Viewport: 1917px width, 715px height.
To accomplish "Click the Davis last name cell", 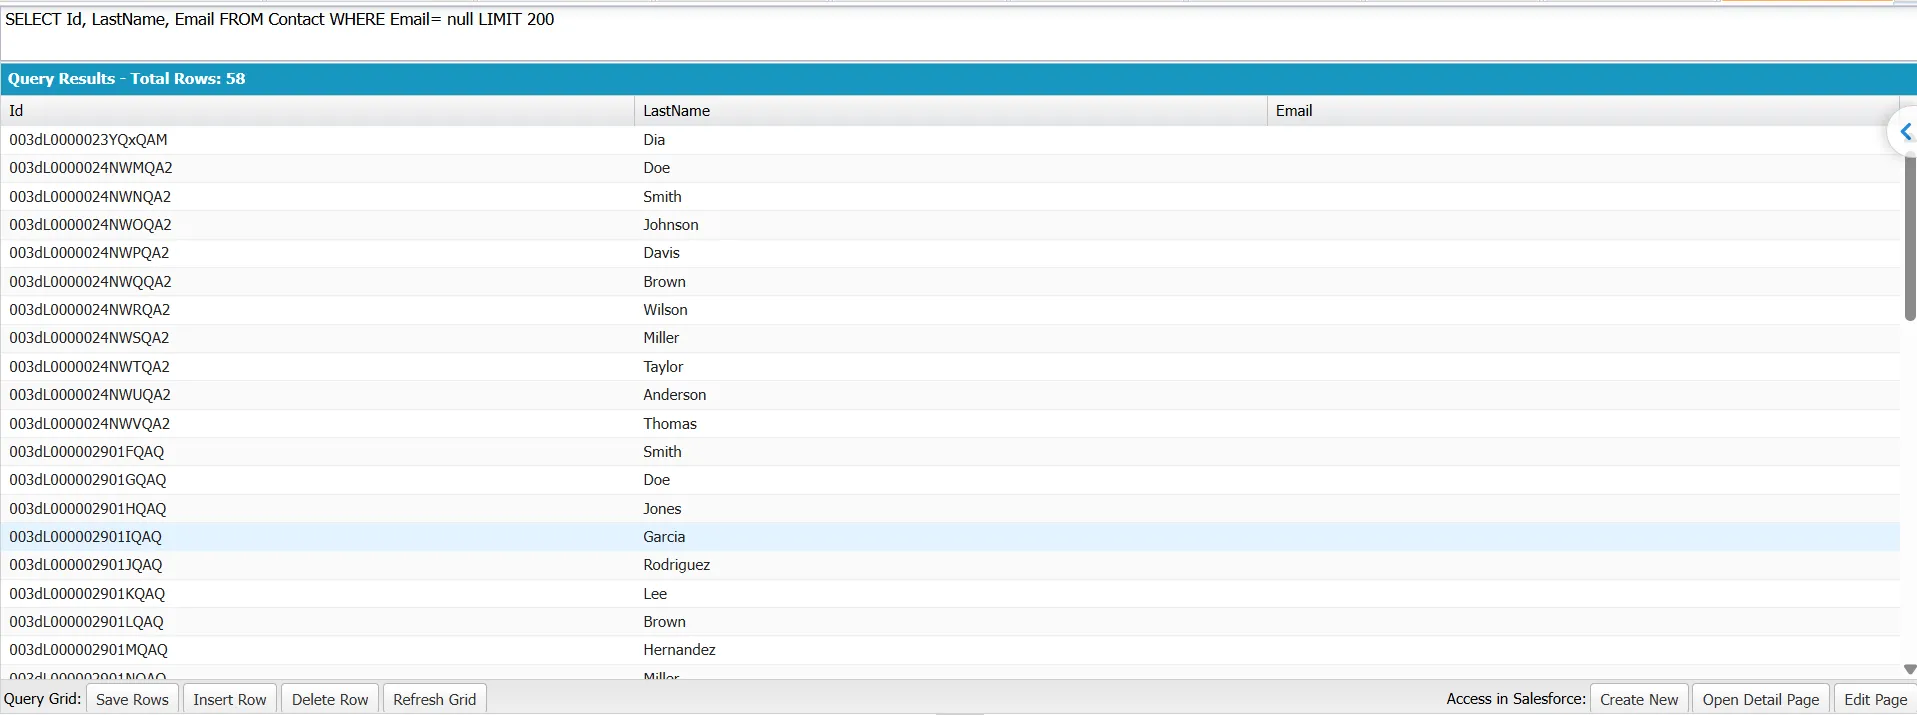I will click(950, 253).
